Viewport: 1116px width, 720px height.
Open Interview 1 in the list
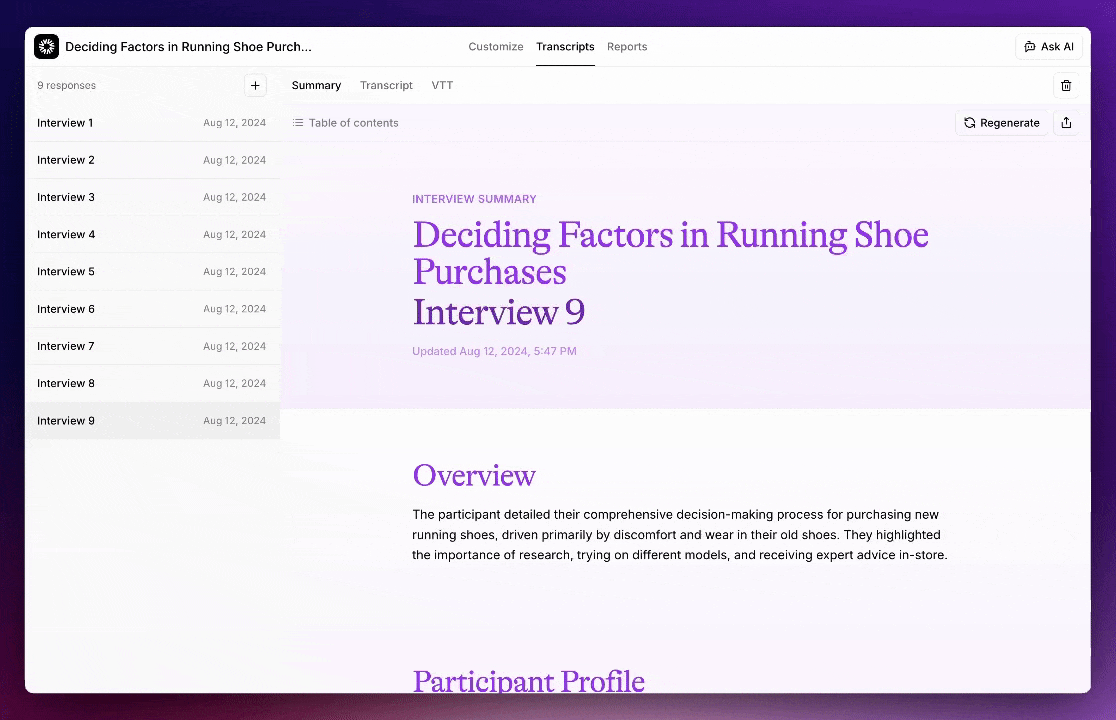point(152,123)
